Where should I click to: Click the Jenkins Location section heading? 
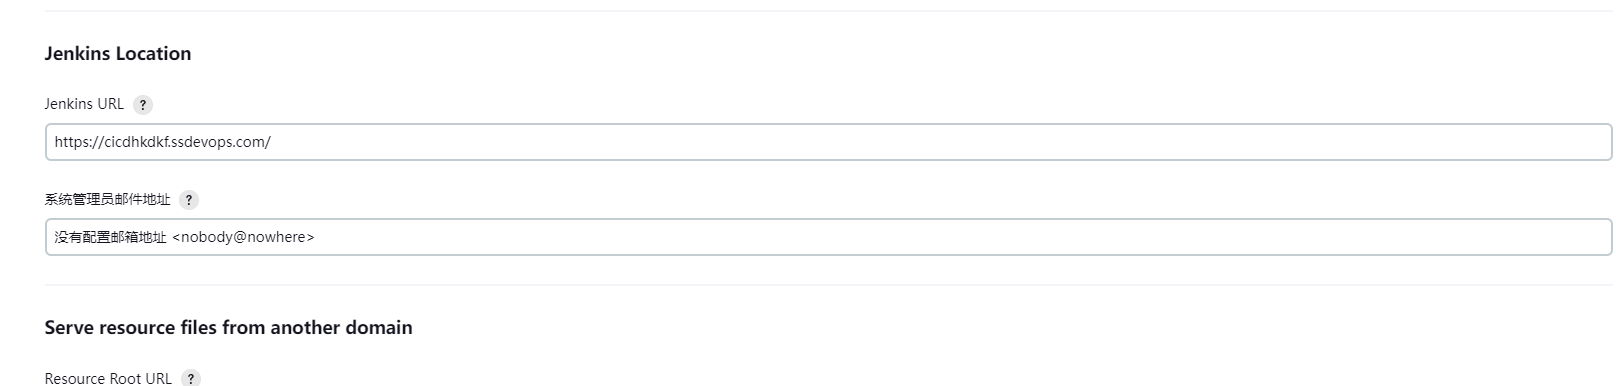click(x=118, y=54)
